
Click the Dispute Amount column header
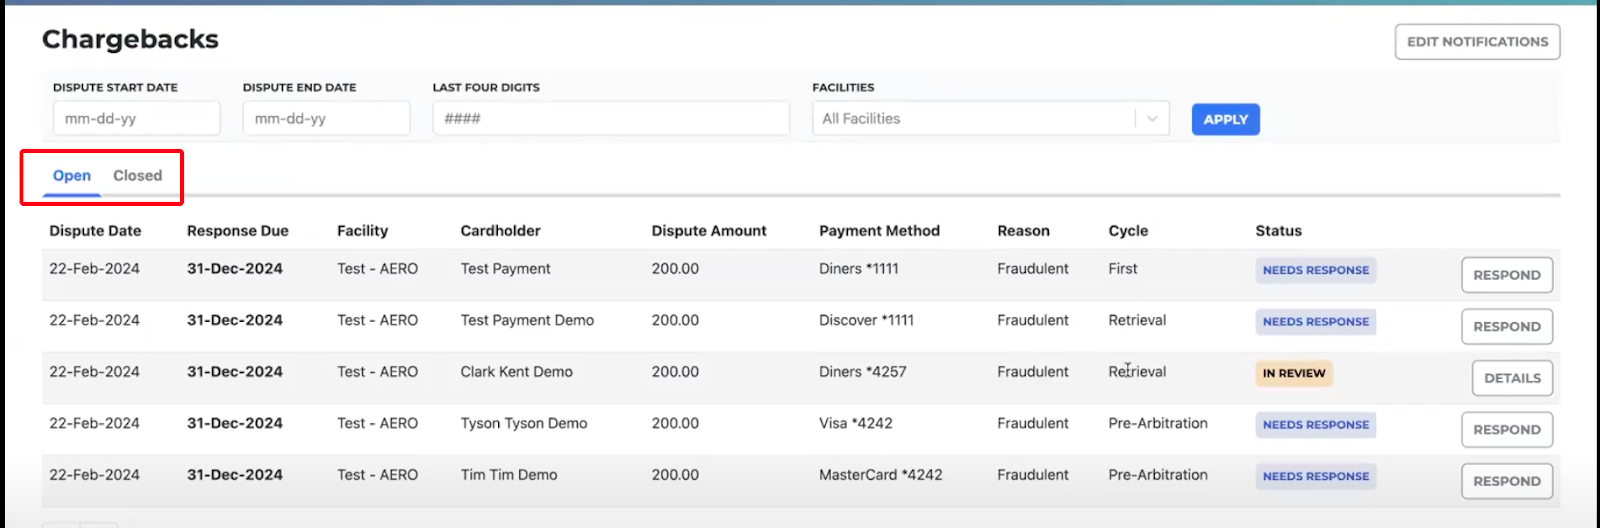708,231
